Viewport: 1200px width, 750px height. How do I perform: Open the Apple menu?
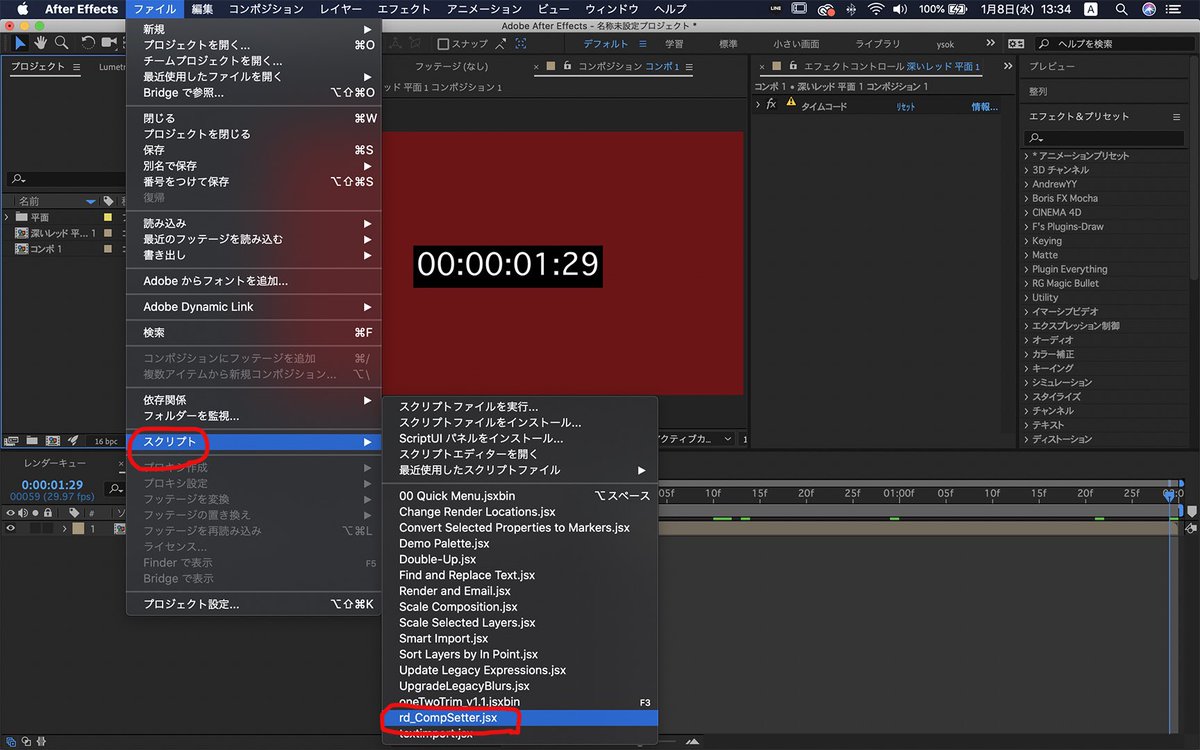point(21,9)
